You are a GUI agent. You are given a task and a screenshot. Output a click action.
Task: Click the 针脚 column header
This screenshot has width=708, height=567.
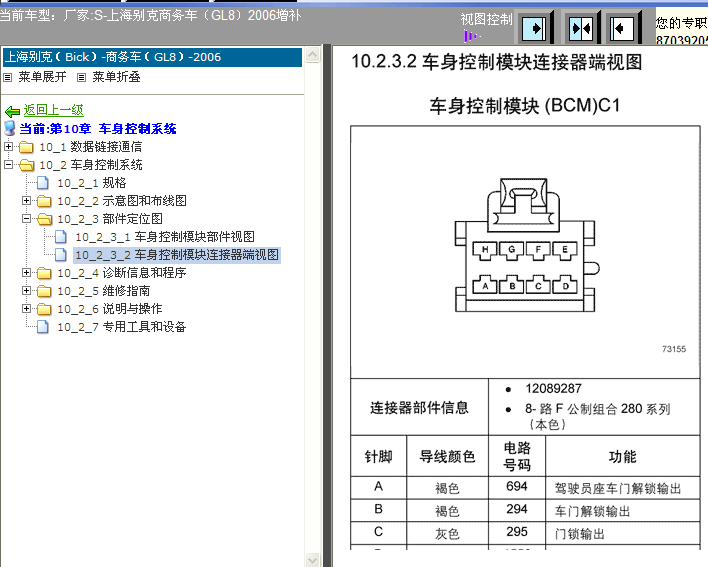pyautogui.click(x=378, y=456)
